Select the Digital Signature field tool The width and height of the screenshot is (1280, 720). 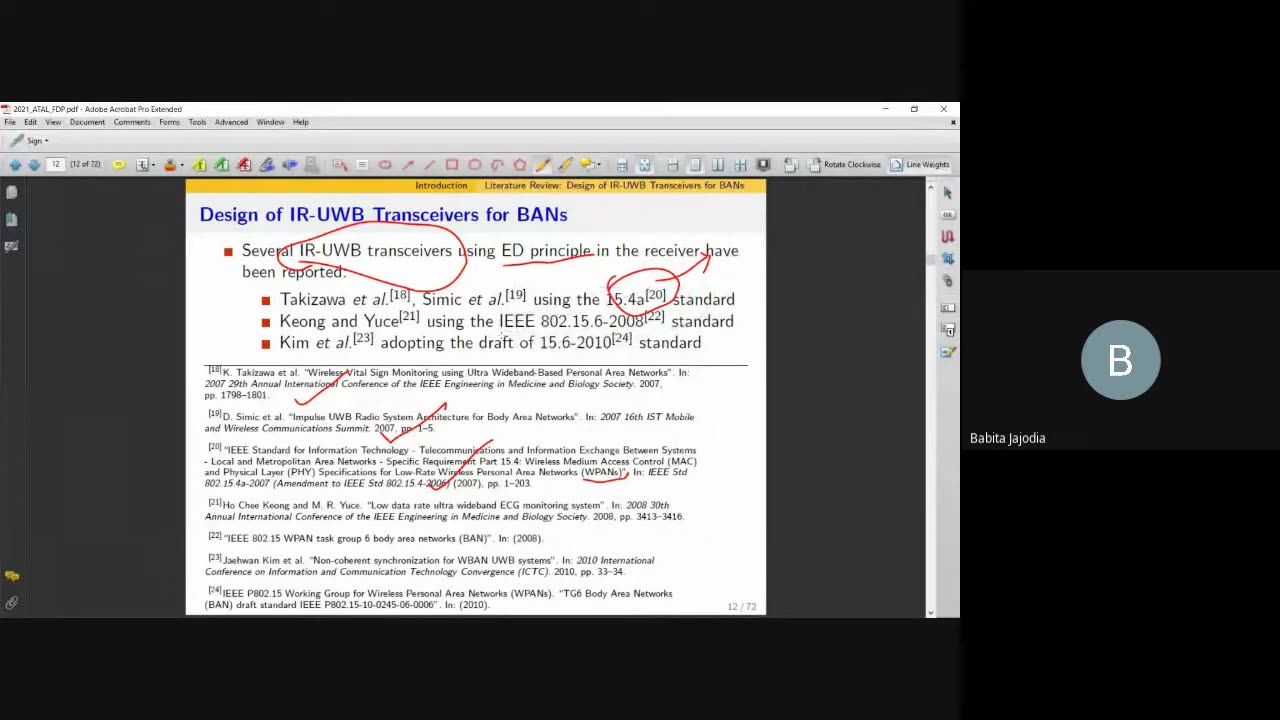point(947,352)
